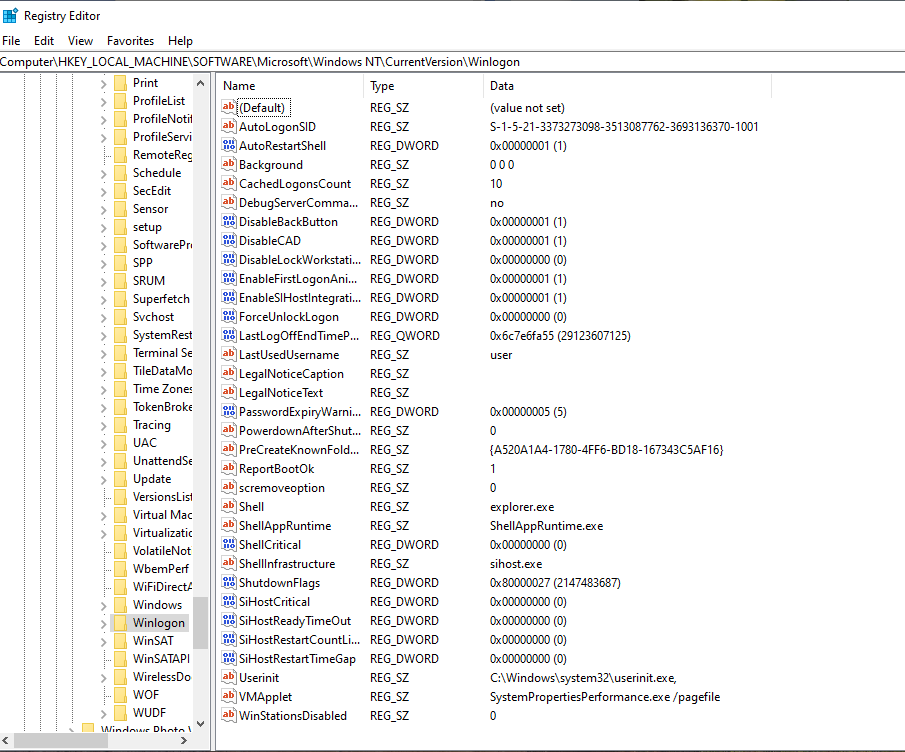Open the View menu

pos(80,41)
